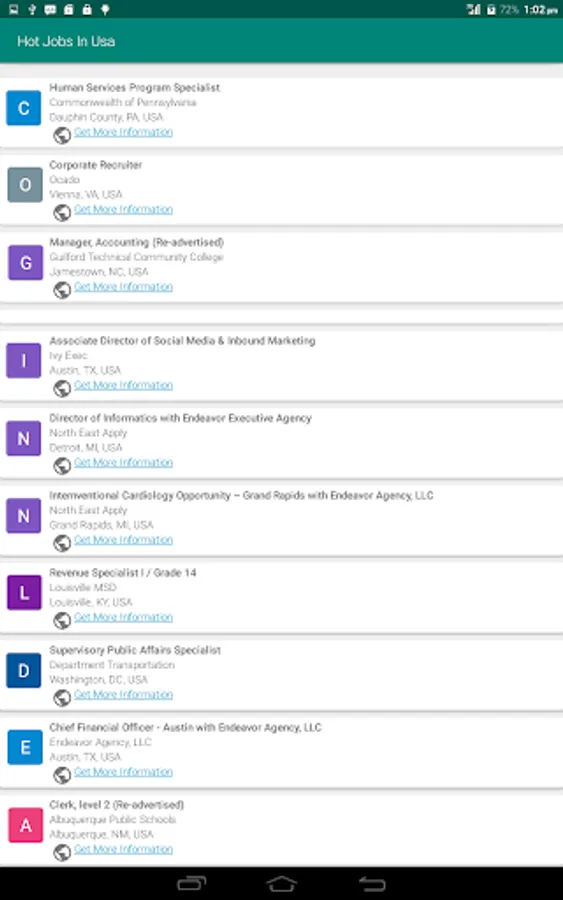Click globe icon under Associate Director of Social Media

62,389
